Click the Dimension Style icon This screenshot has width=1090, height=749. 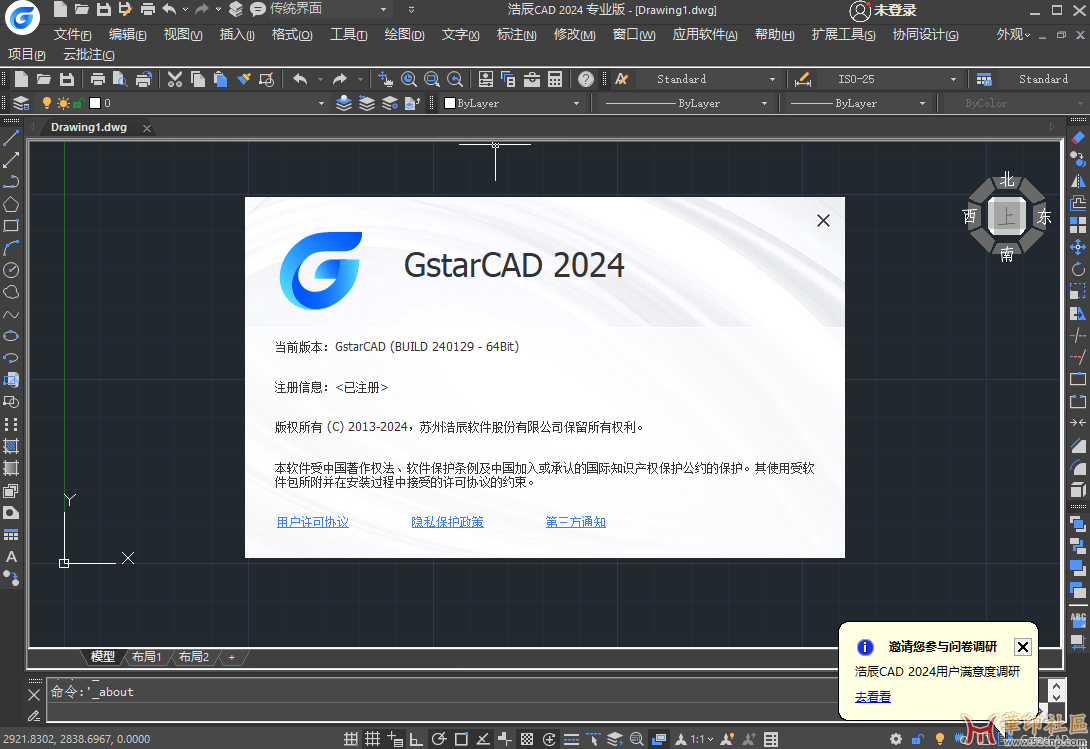coord(802,79)
